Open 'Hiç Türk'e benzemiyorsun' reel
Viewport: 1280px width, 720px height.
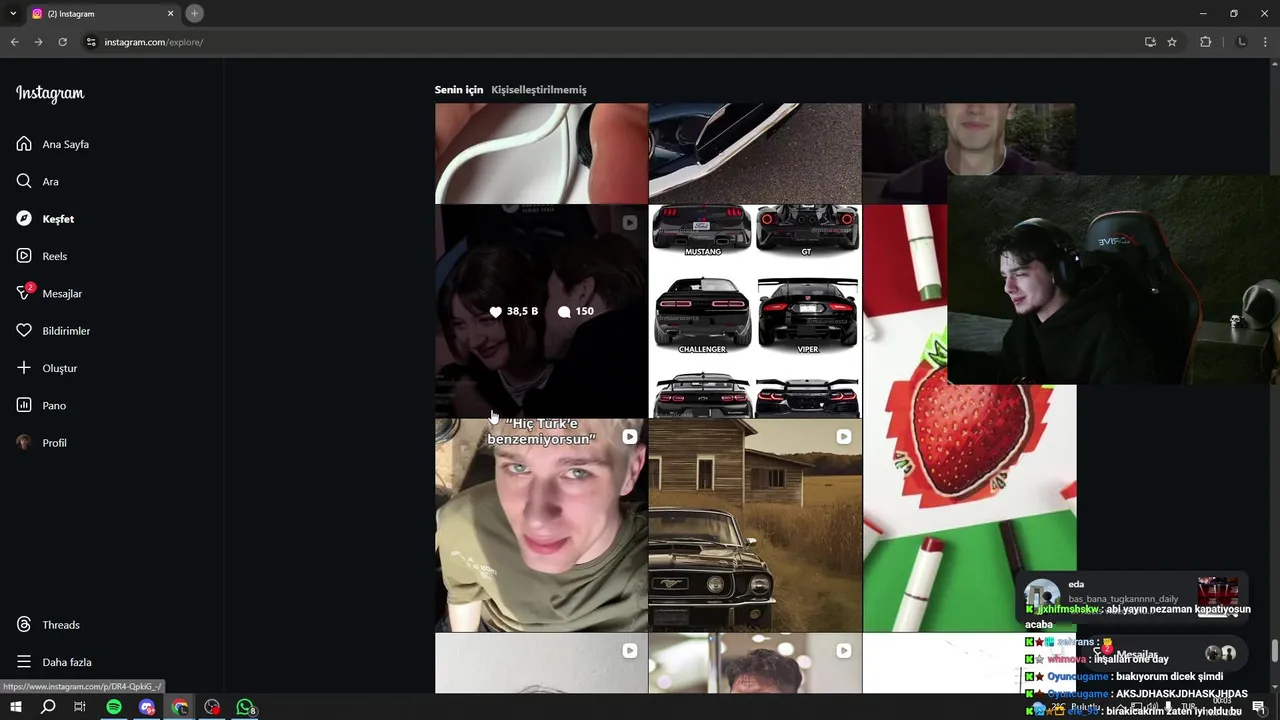[541, 525]
